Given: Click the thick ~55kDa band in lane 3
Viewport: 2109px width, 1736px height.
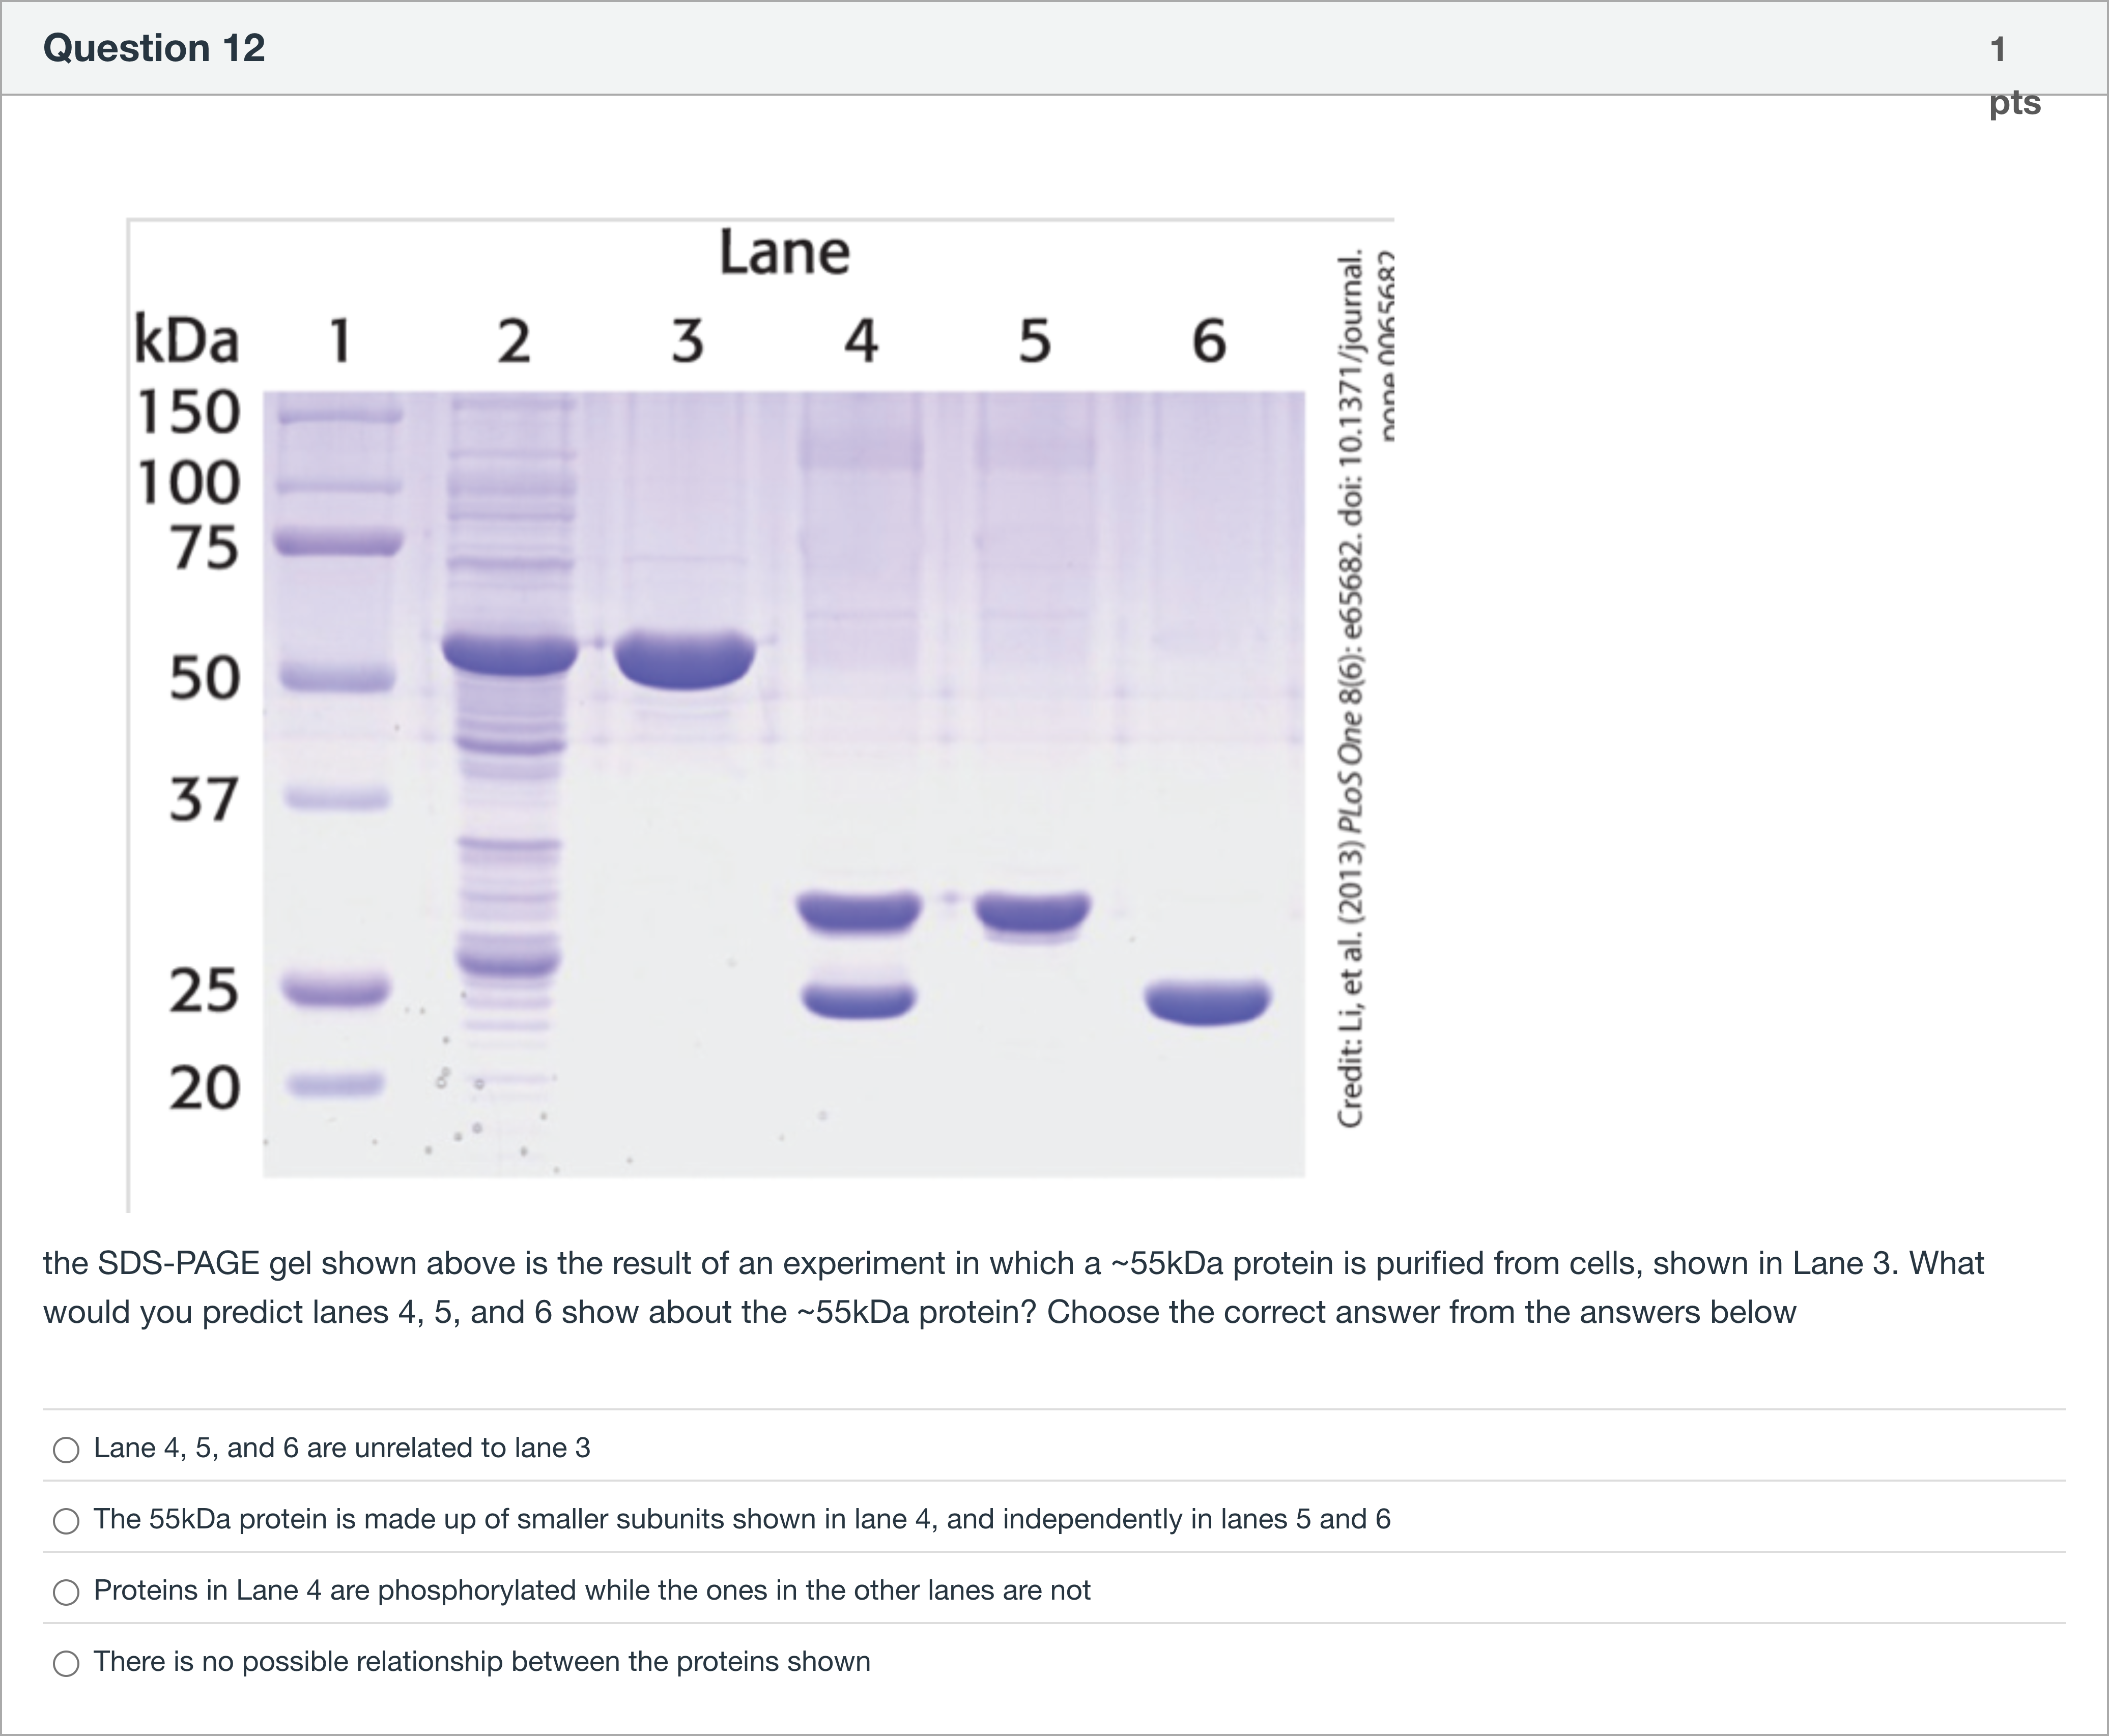Looking at the screenshot, I should [685, 660].
